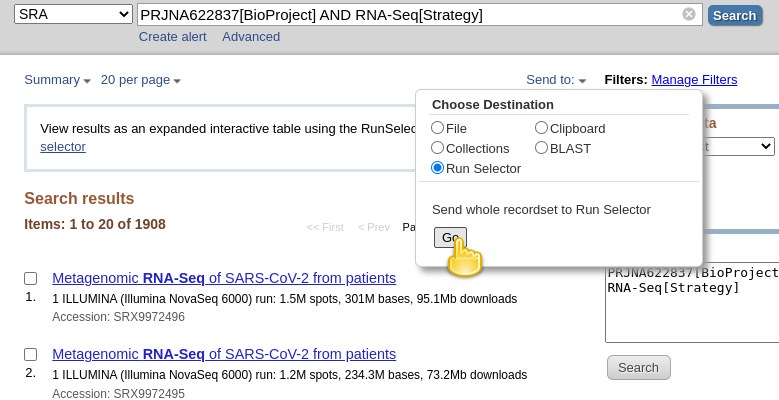Open the Create alert link
779x400 pixels.
coord(172,36)
